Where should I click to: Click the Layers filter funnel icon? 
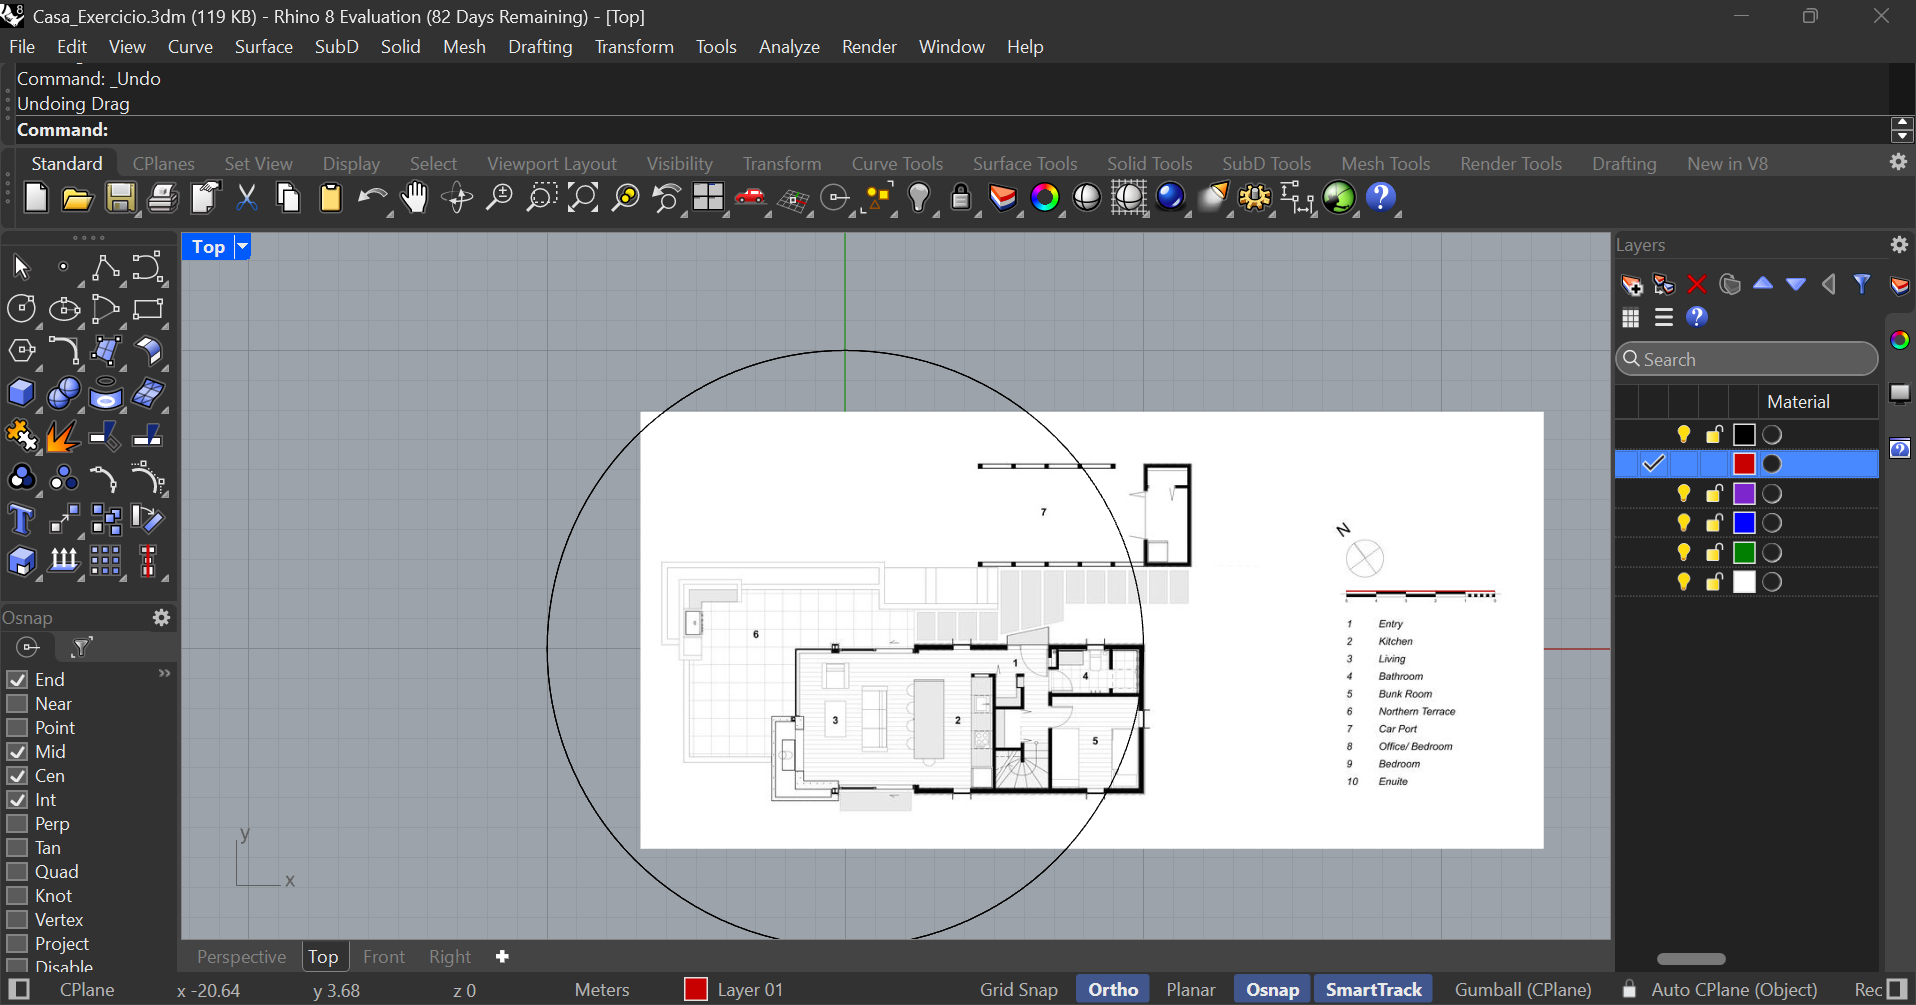pos(1862,285)
